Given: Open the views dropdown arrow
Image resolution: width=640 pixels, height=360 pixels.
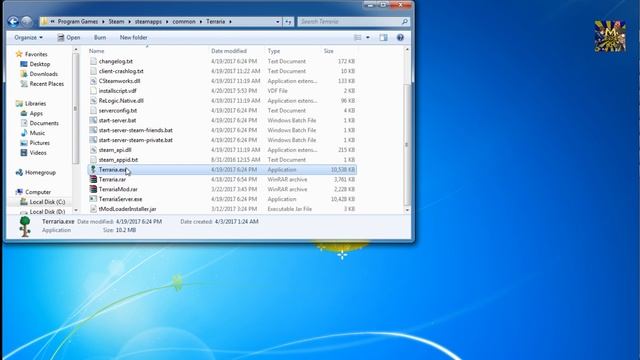Looking at the screenshot, I should (368, 38).
